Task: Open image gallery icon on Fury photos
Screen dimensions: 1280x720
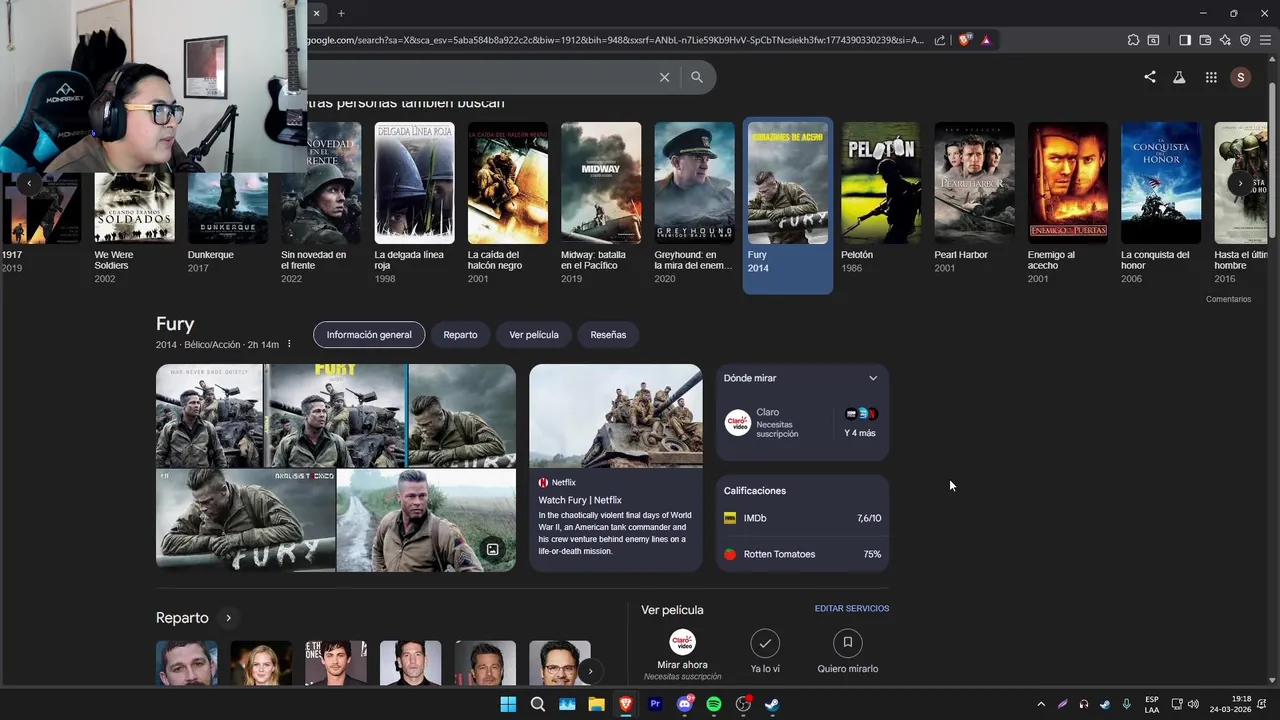Action: tap(493, 549)
